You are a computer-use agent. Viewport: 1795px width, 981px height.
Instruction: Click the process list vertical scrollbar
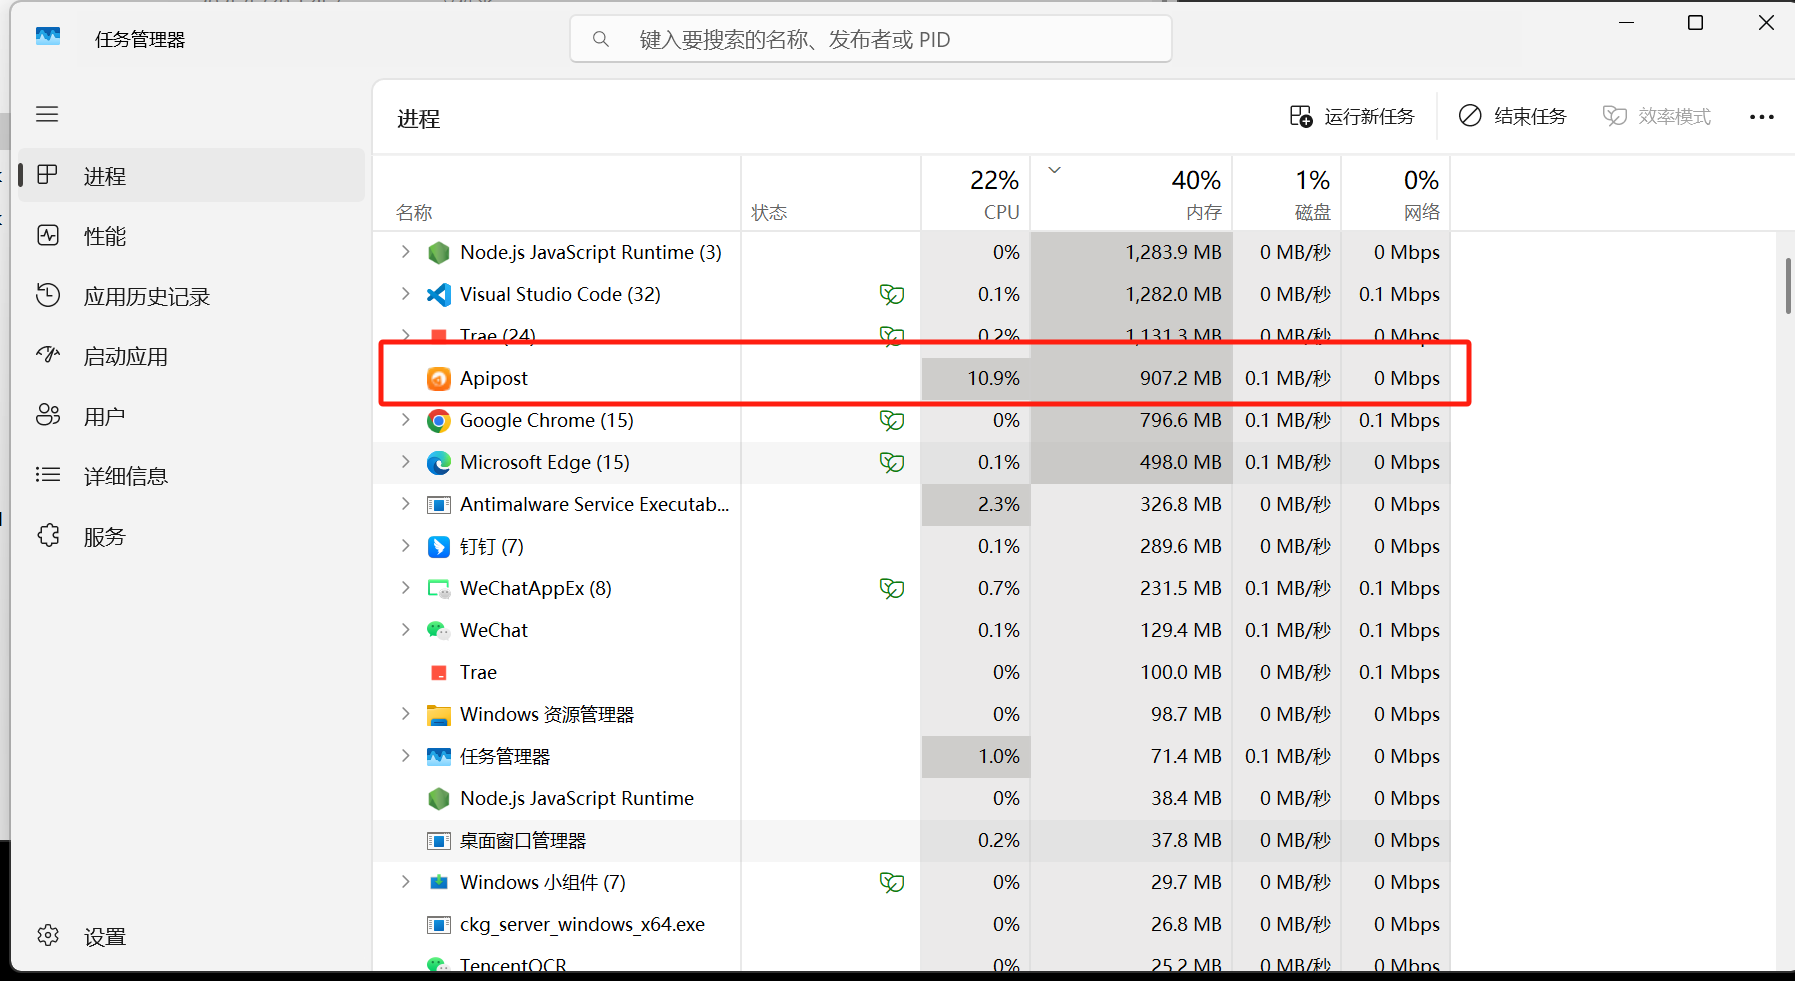[x=1788, y=285]
